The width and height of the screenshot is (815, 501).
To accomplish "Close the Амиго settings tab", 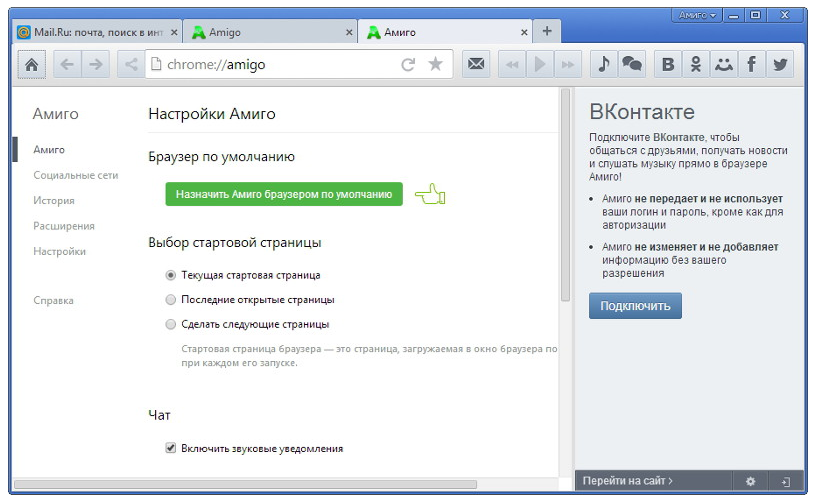I will (x=524, y=32).
